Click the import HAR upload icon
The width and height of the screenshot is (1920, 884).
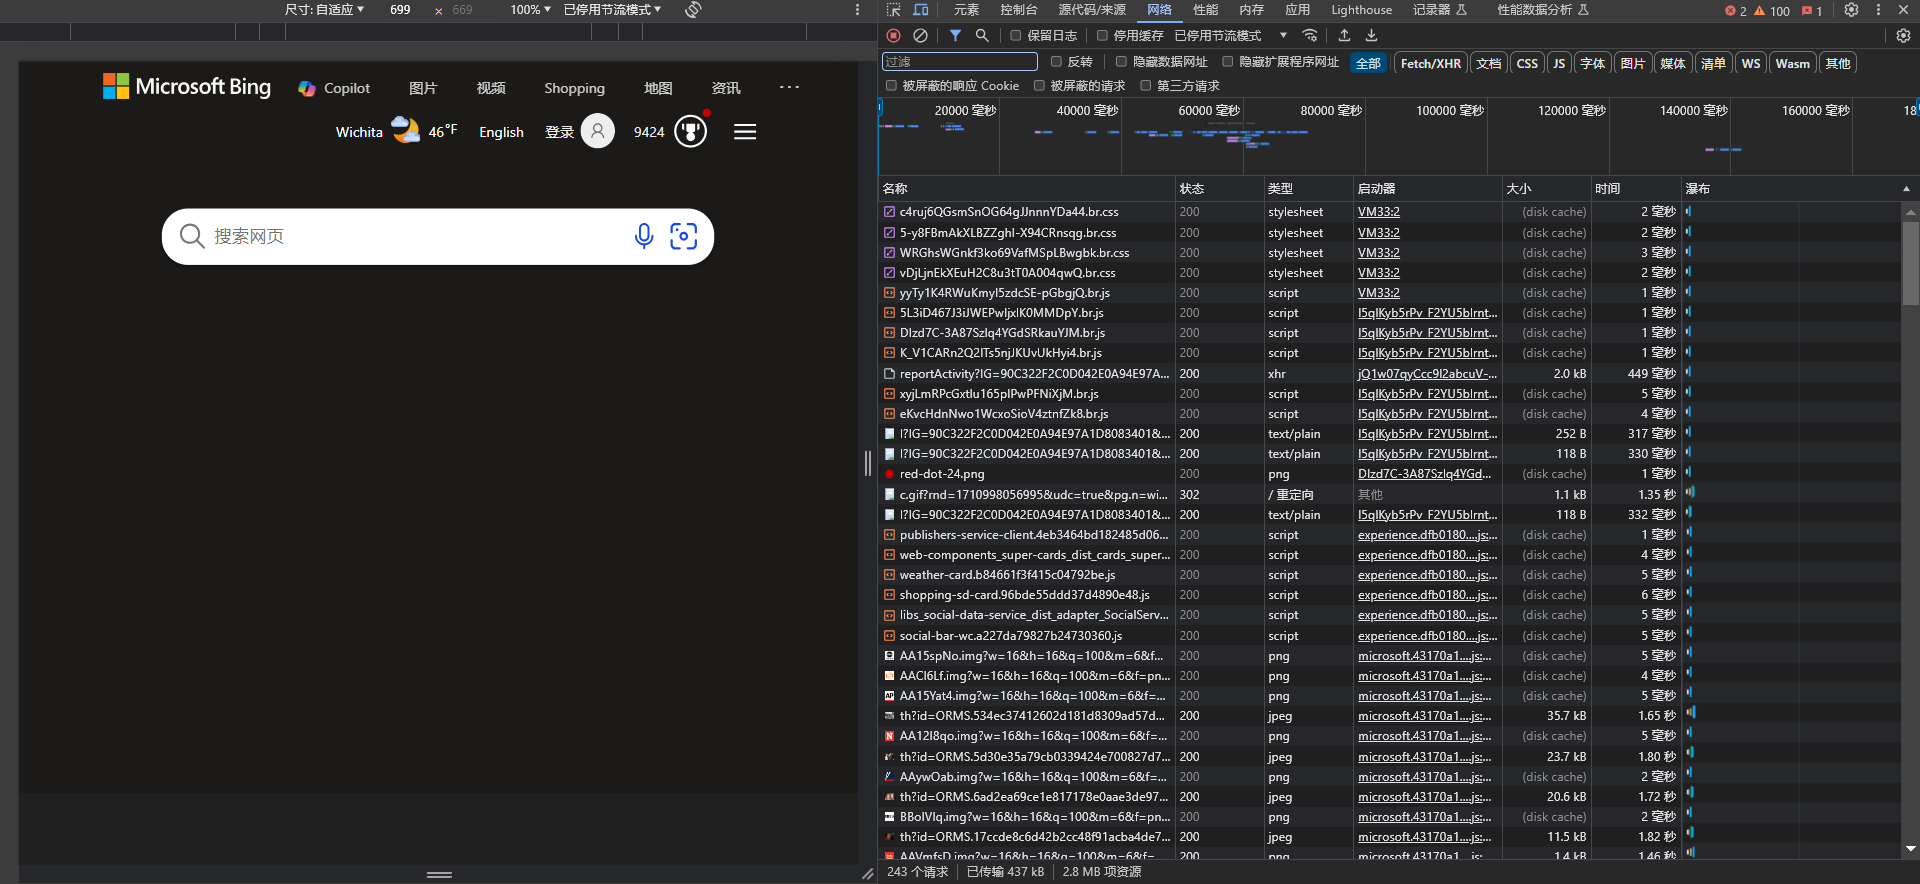1344,36
